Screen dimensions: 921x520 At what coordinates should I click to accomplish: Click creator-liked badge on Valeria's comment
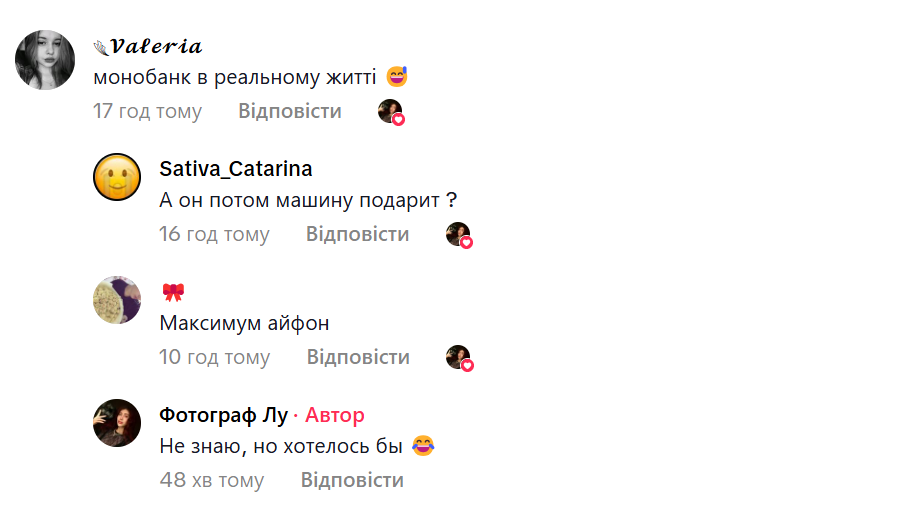pos(391,112)
